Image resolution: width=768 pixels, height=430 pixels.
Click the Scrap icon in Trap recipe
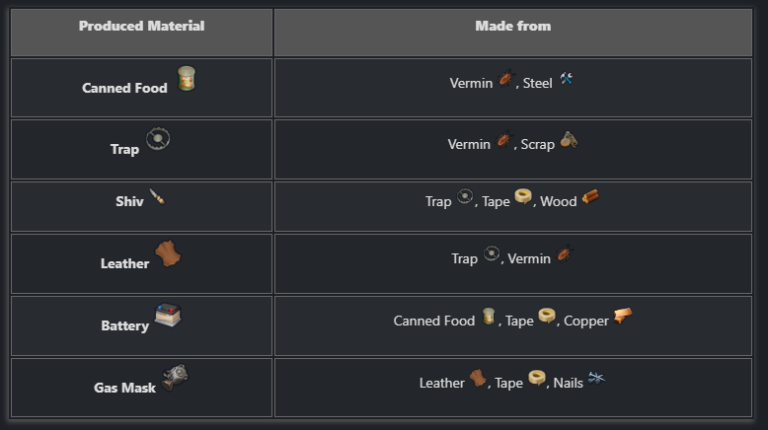click(x=568, y=141)
